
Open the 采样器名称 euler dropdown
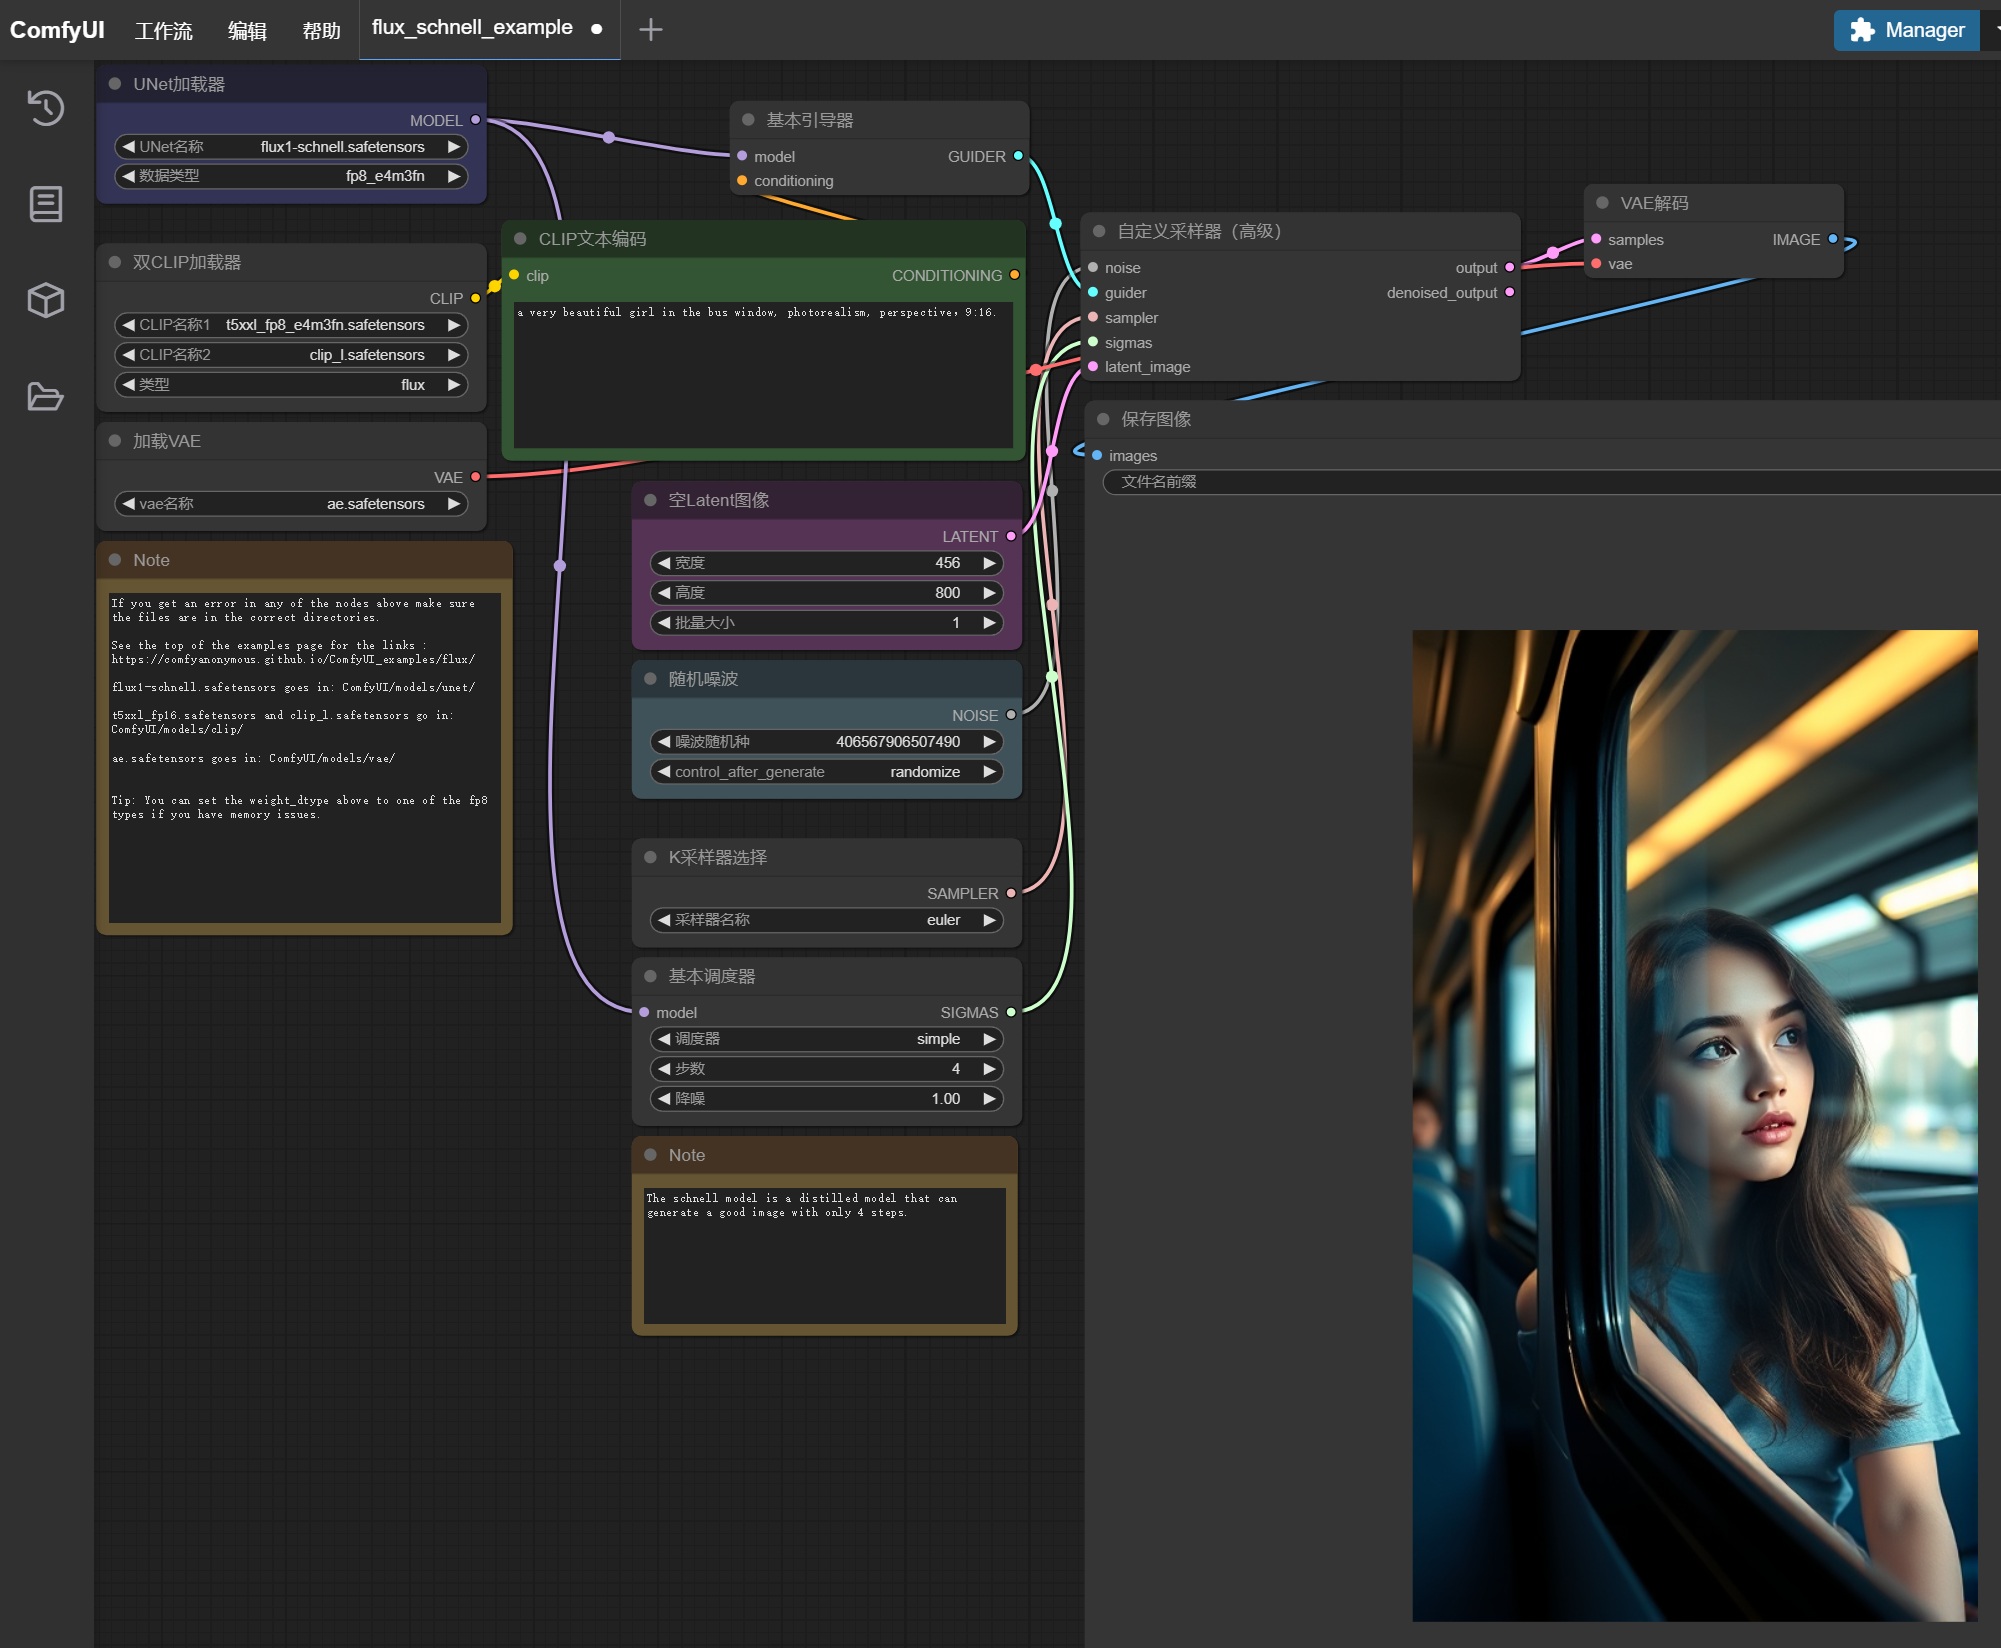click(826, 920)
